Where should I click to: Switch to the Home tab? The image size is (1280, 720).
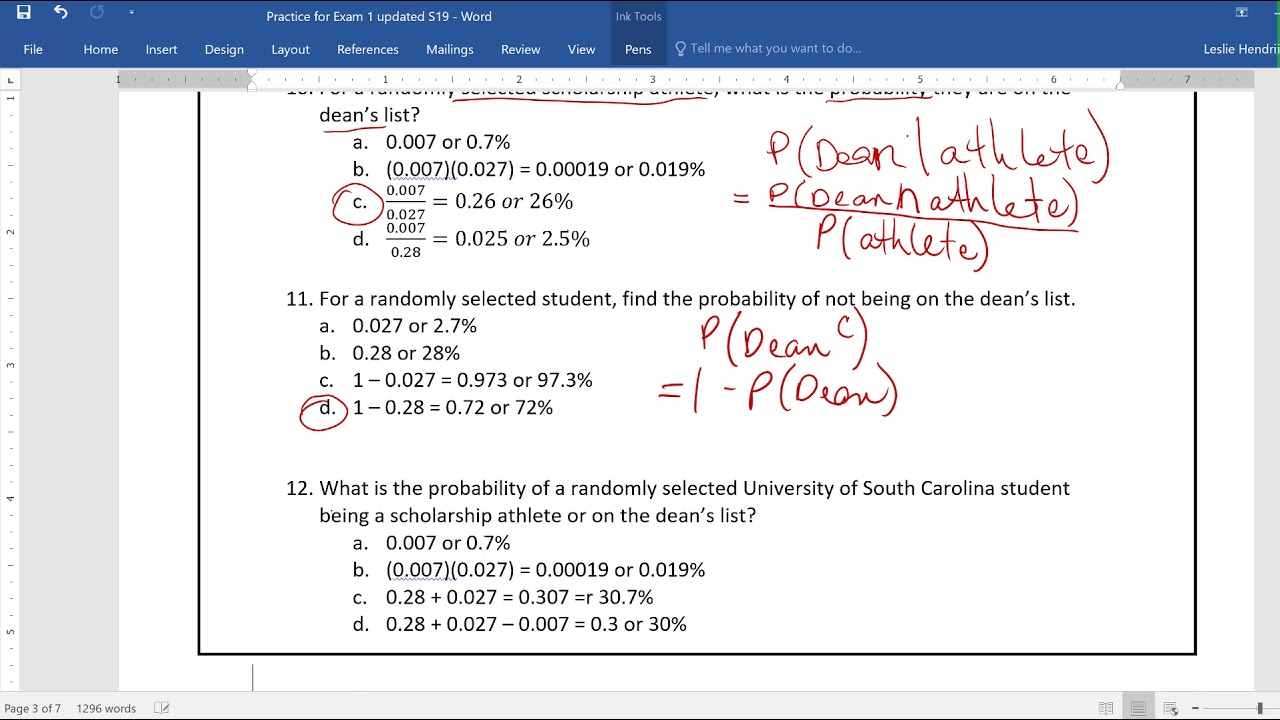click(100, 49)
